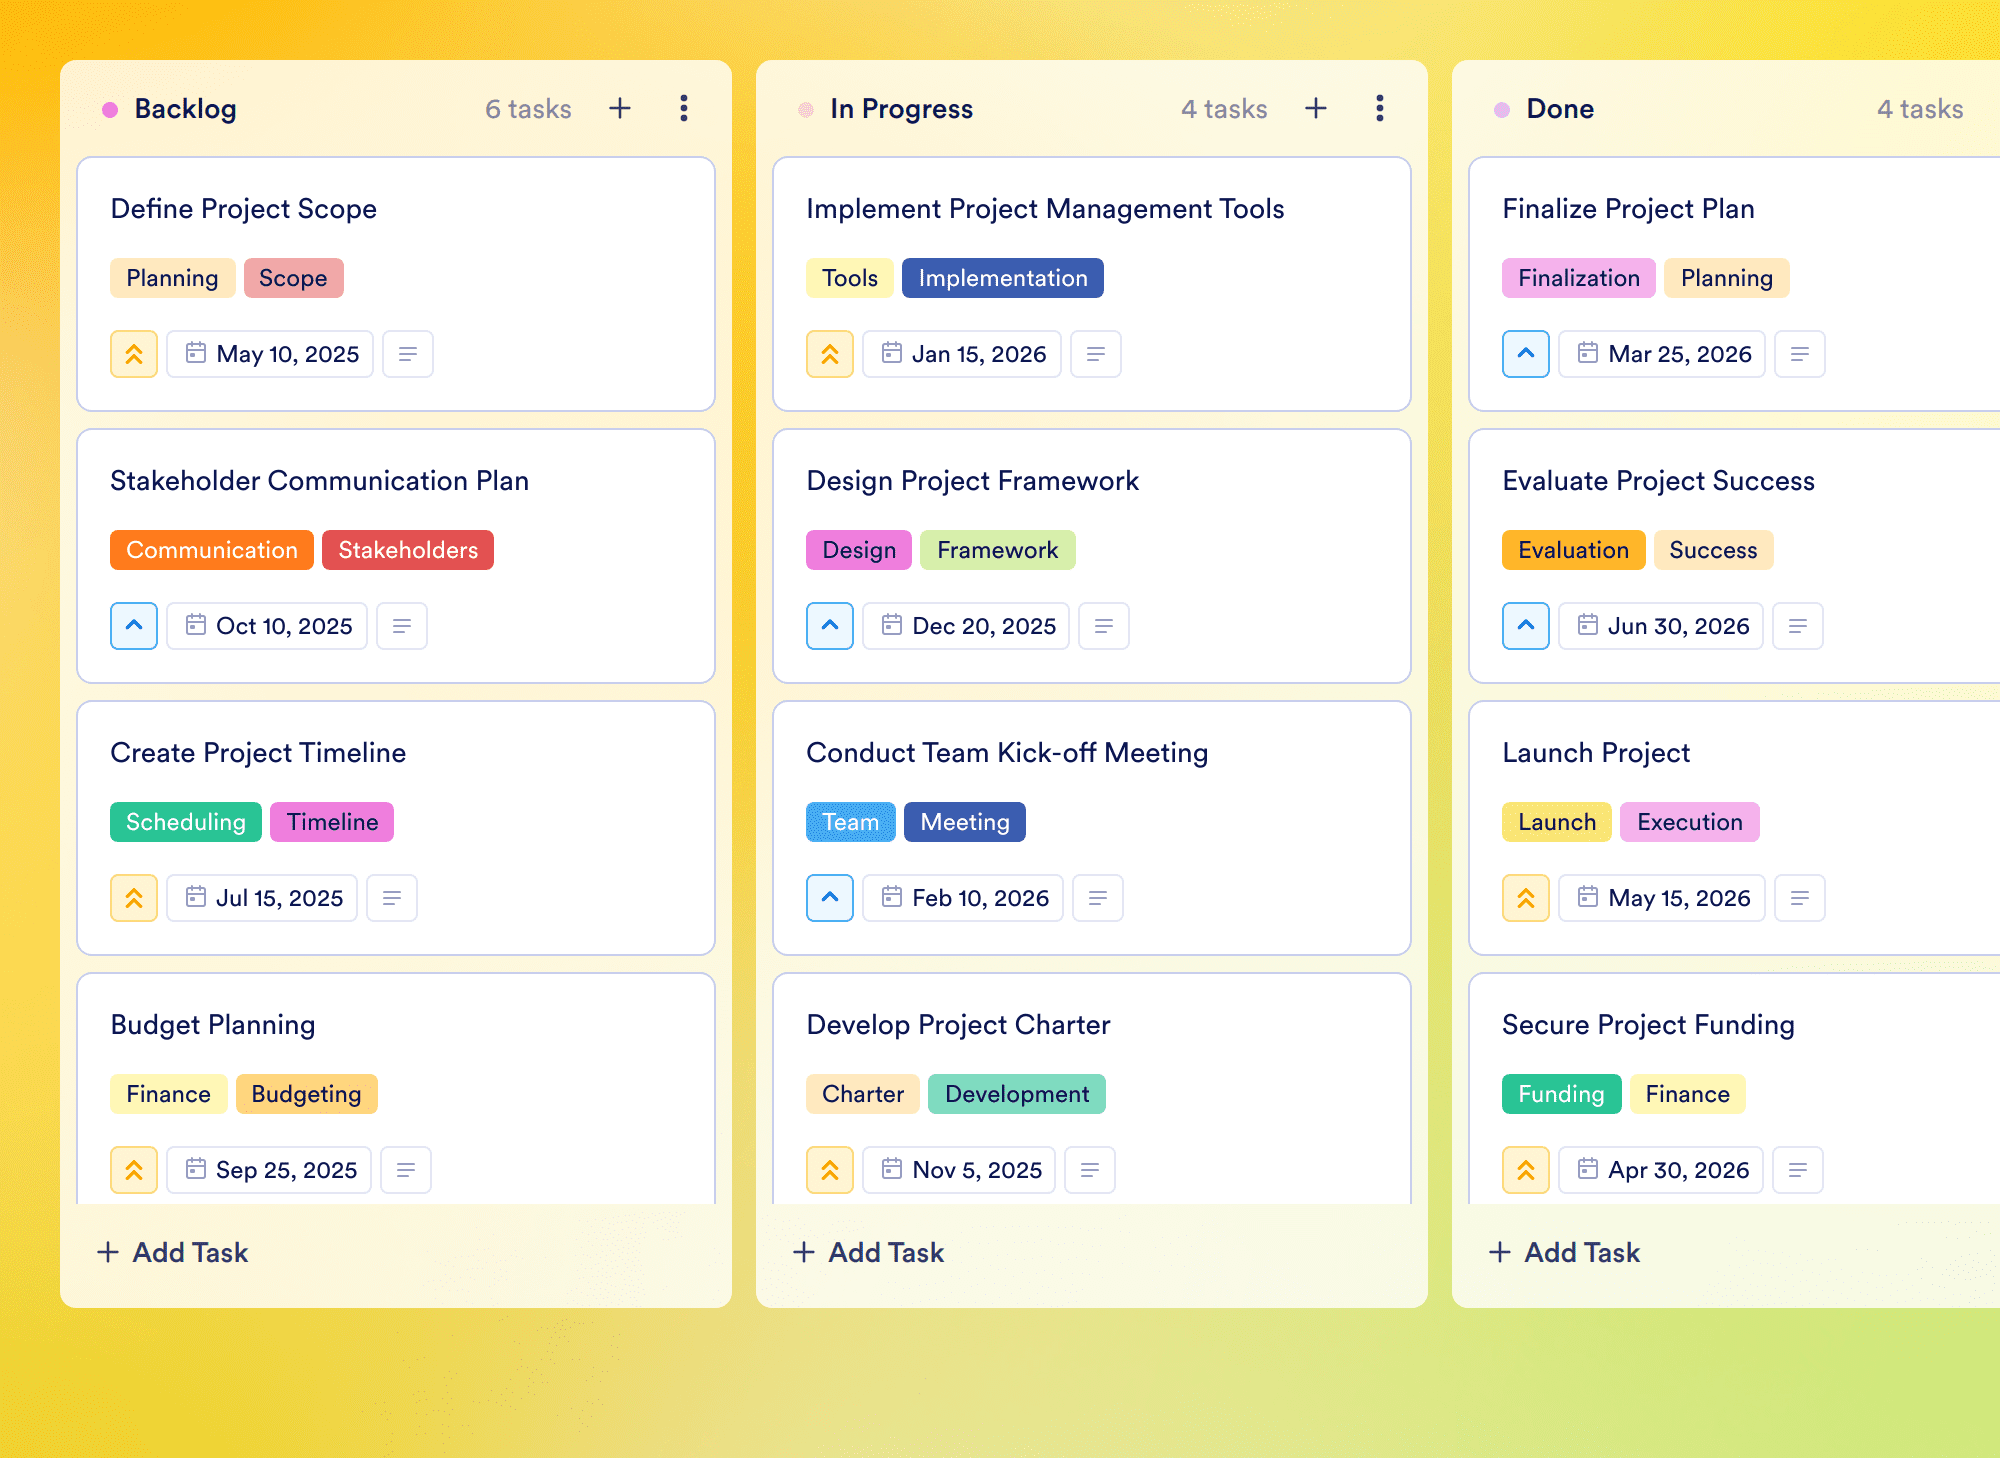Image resolution: width=2000 pixels, height=1458 pixels.
Task: Open the Launch Project card title
Action: [1596, 752]
